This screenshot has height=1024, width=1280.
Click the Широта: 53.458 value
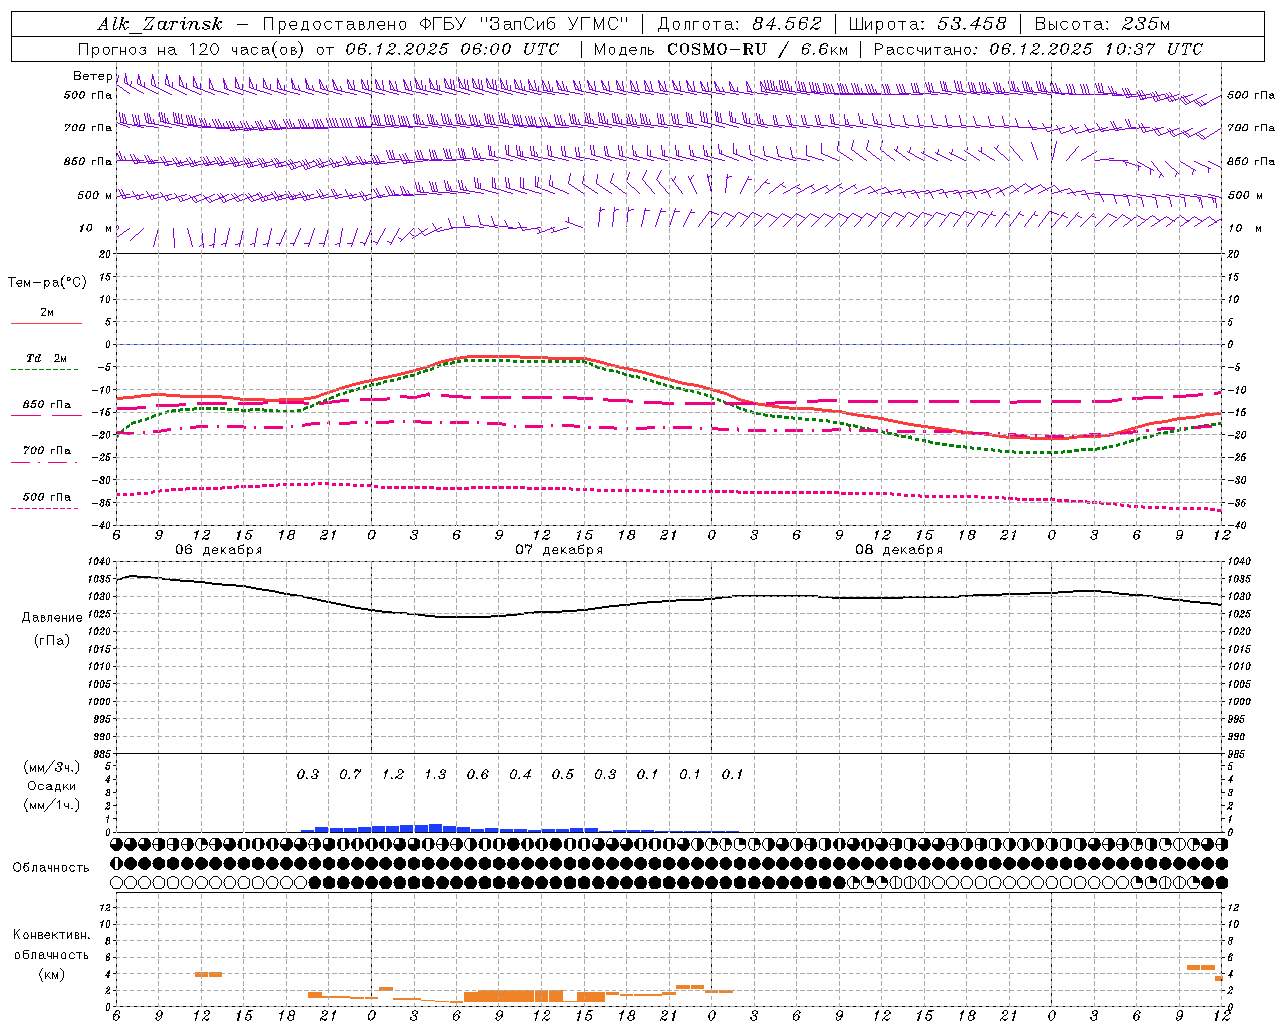(928, 24)
